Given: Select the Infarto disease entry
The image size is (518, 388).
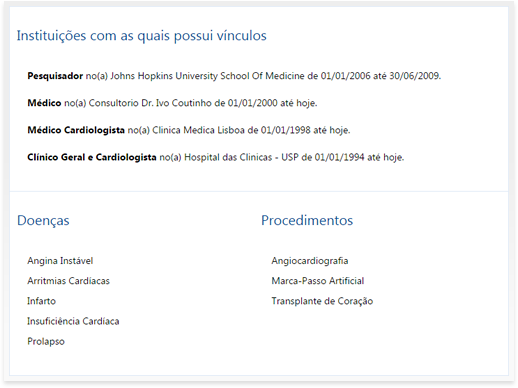Looking at the screenshot, I should click(x=41, y=301).
